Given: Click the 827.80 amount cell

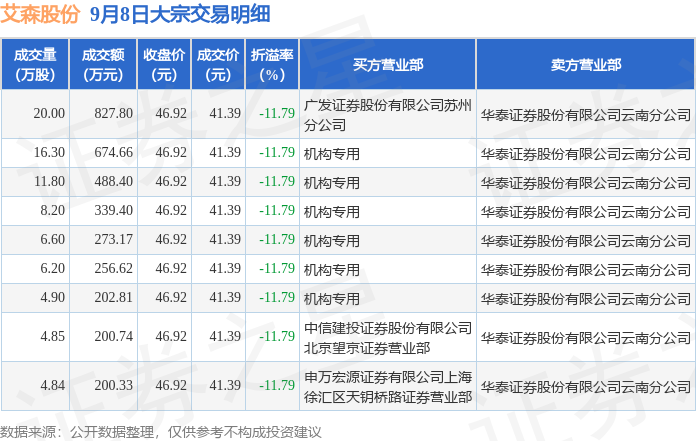Looking at the screenshot, I should (114, 114).
